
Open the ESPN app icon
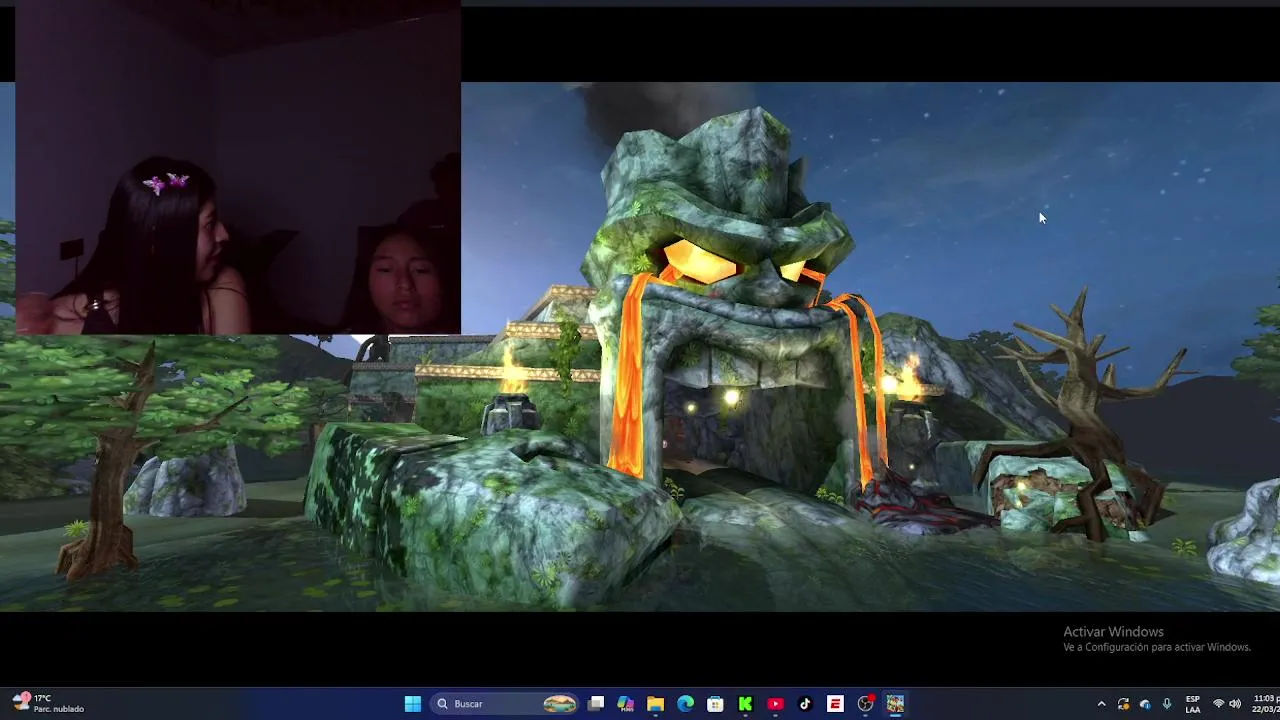click(x=835, y=704)
